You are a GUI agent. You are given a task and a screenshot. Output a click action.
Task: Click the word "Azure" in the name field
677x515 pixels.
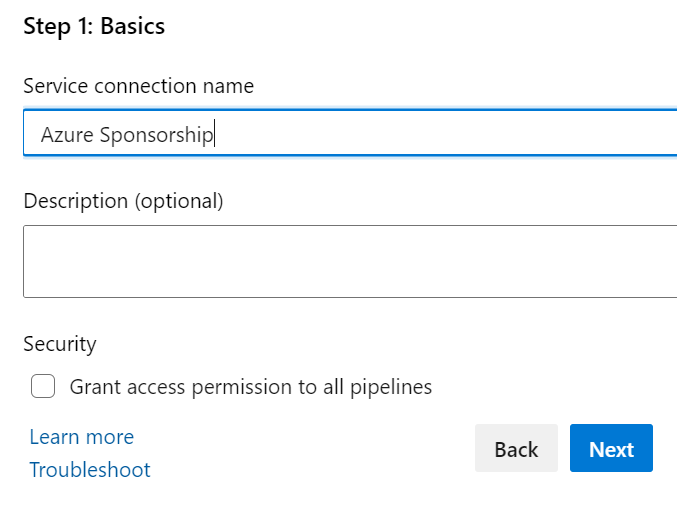tap(67, 135)
